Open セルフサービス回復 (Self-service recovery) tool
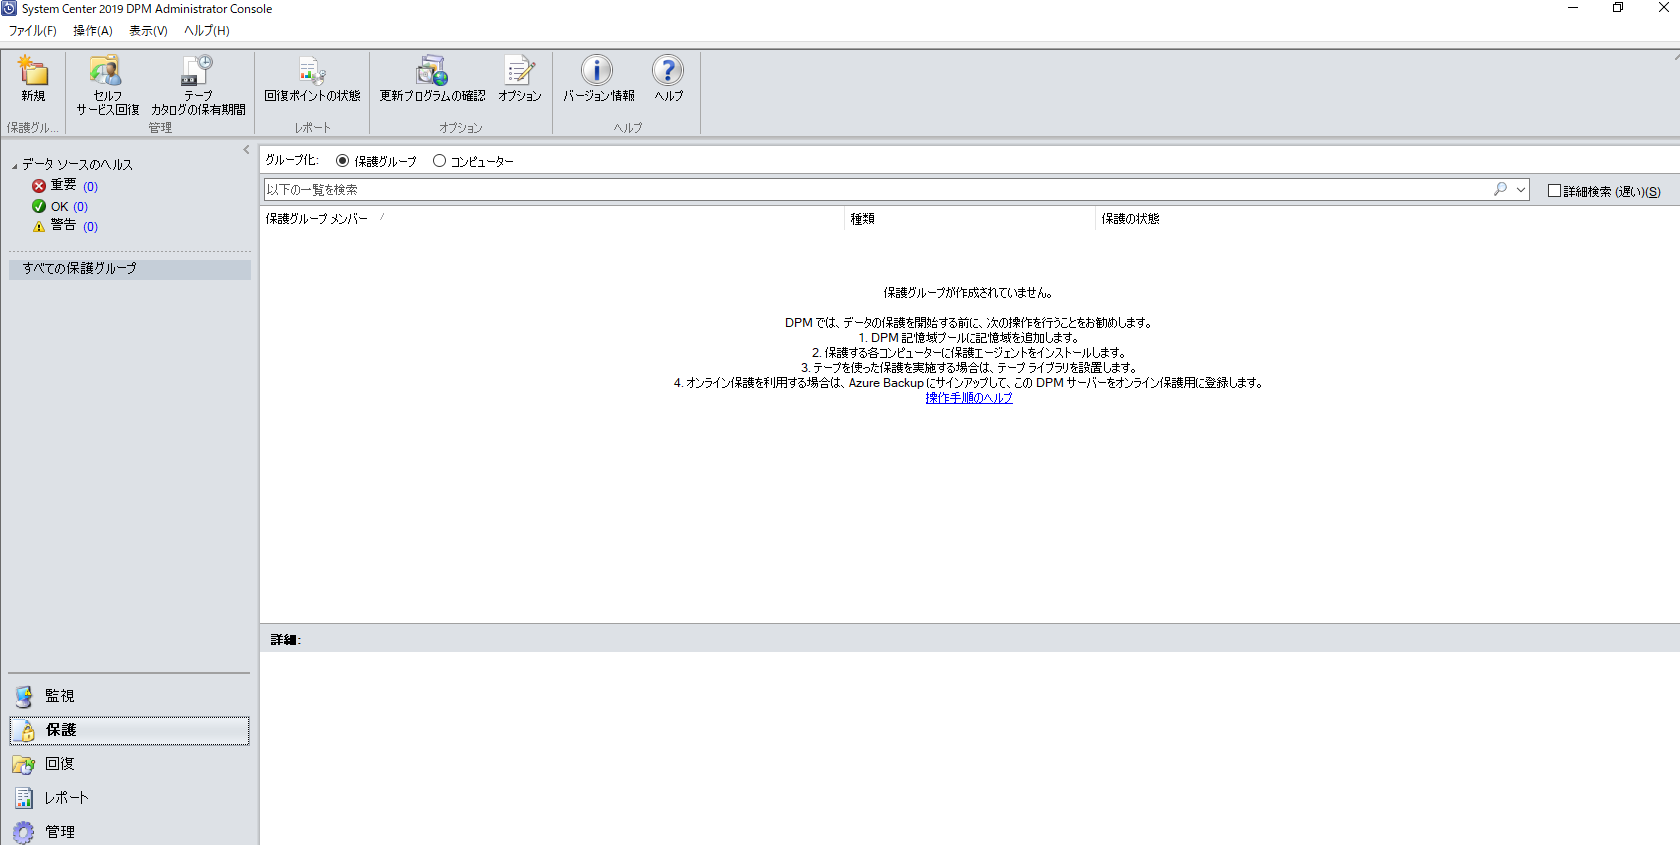This screenshot has height=845, width=1680. 108,86
